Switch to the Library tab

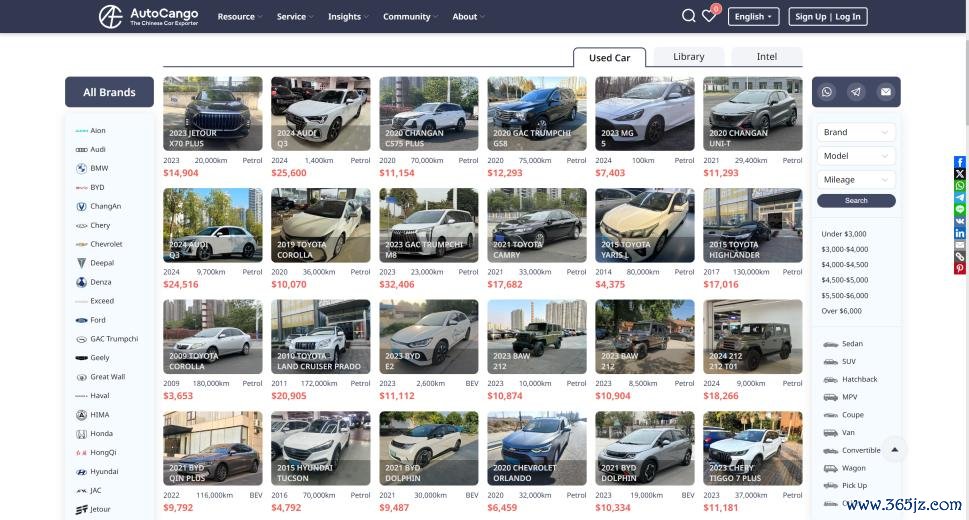(x=688, y=56)
